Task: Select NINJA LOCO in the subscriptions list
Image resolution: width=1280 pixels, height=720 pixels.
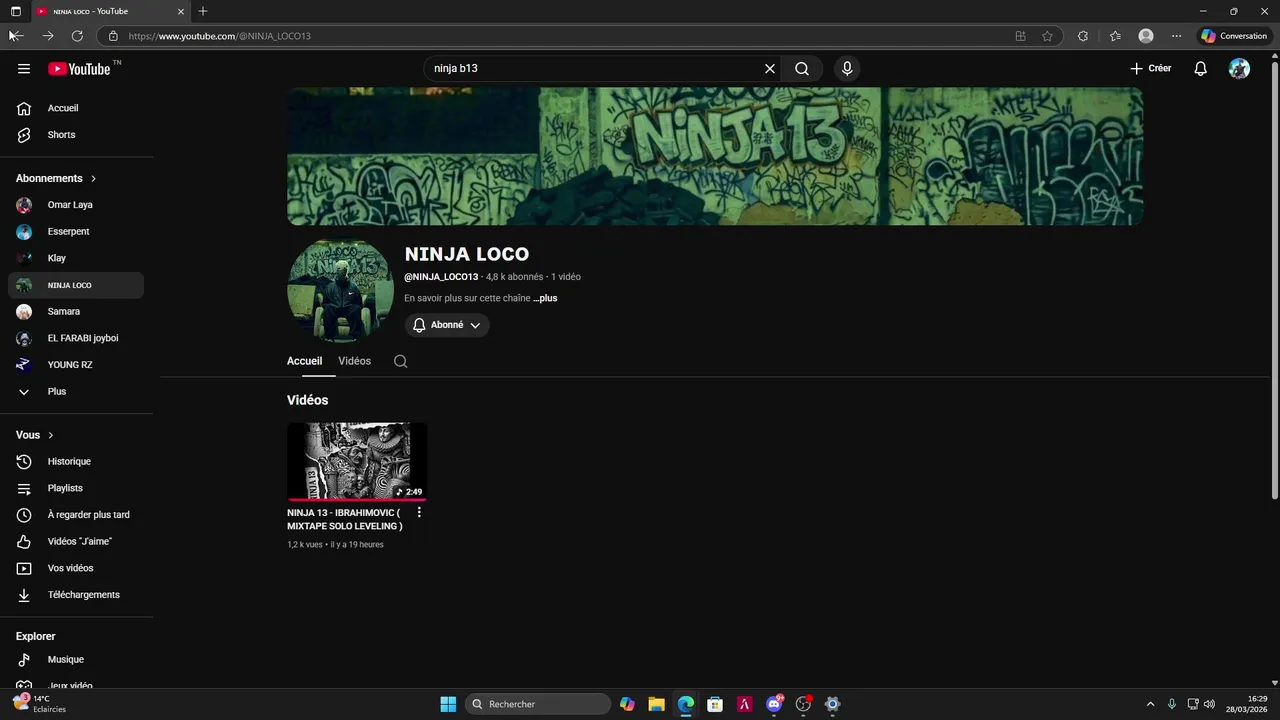Action: coord(76,285)
